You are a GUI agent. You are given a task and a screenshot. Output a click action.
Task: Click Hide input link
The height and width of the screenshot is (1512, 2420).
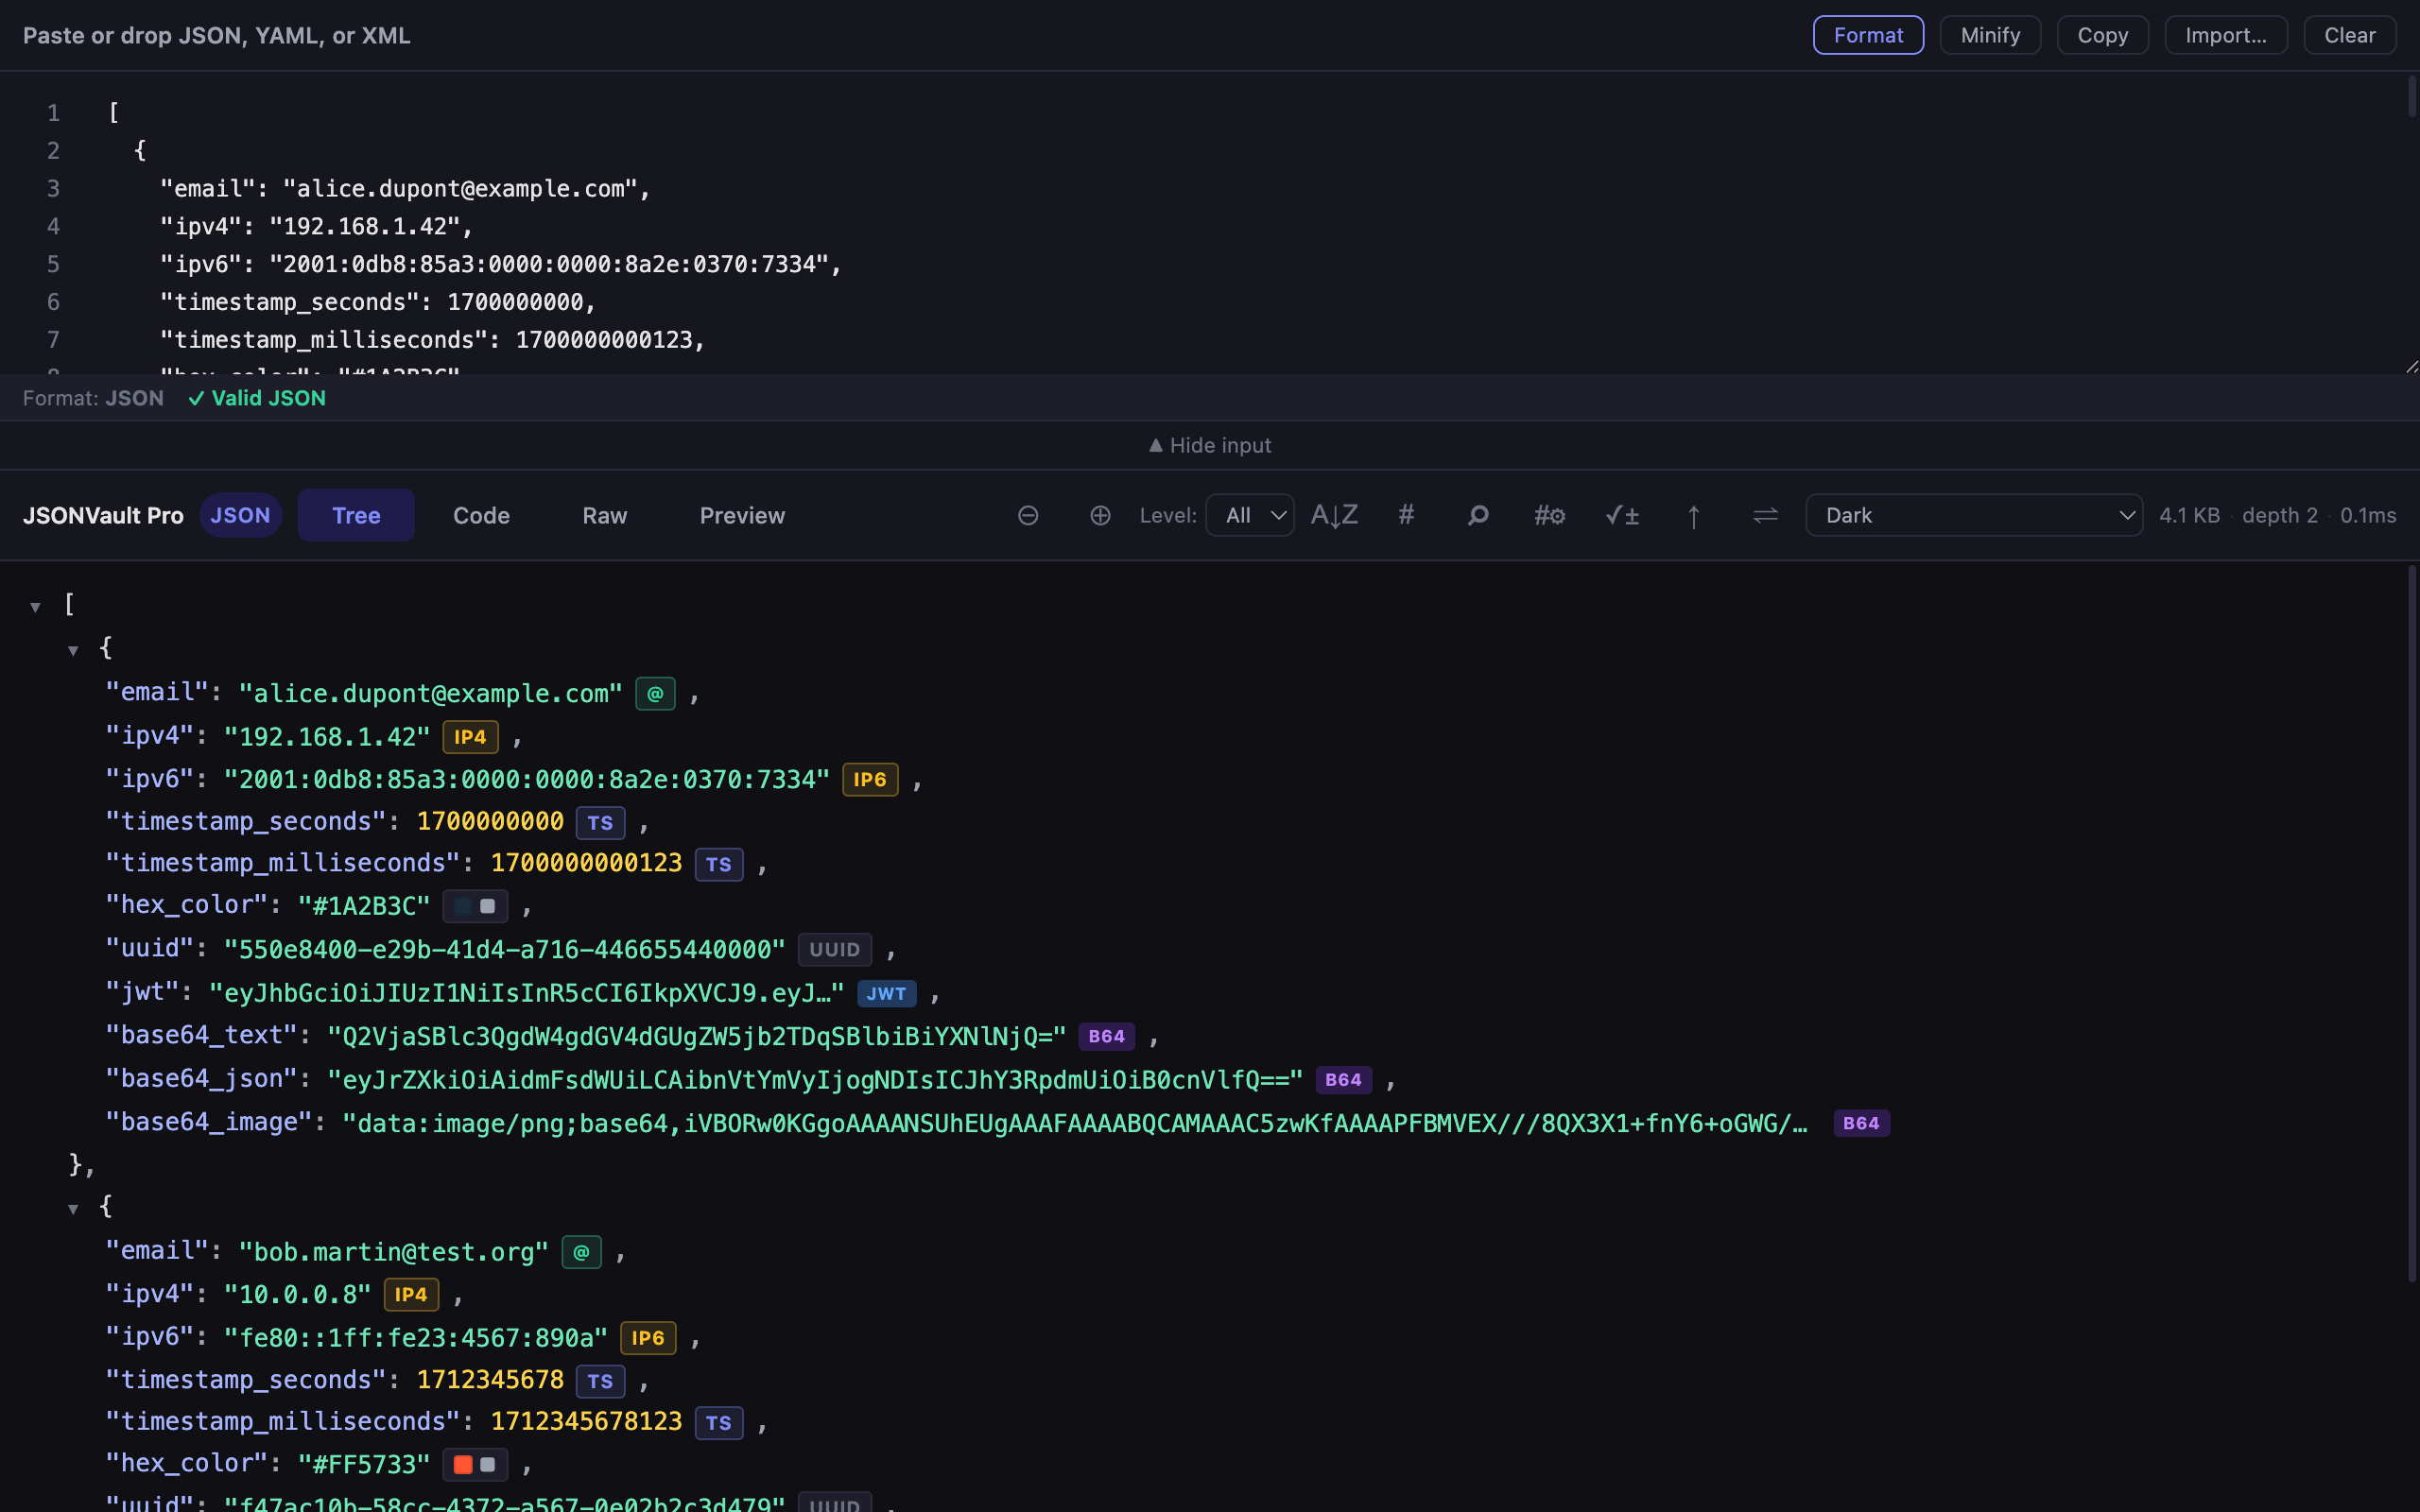click(x=1210, y=445)
